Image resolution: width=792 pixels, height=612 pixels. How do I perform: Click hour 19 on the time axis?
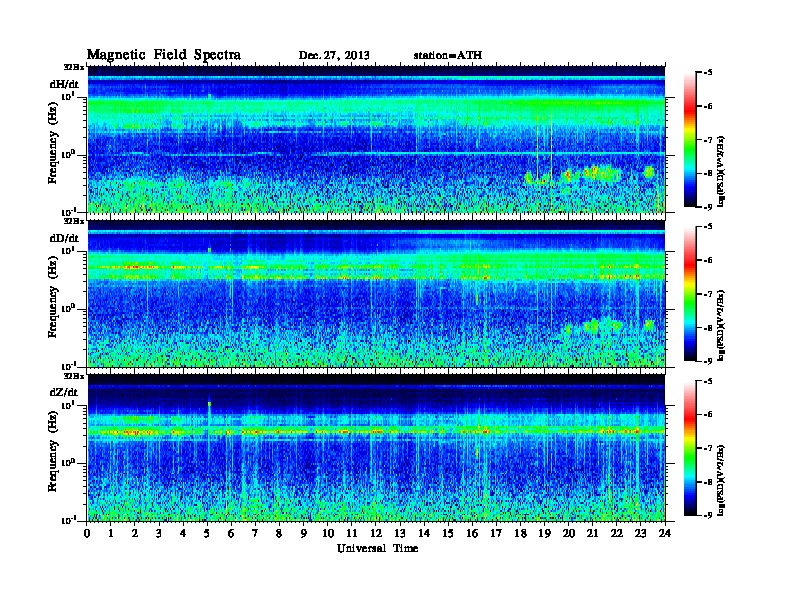click(544, 533)
